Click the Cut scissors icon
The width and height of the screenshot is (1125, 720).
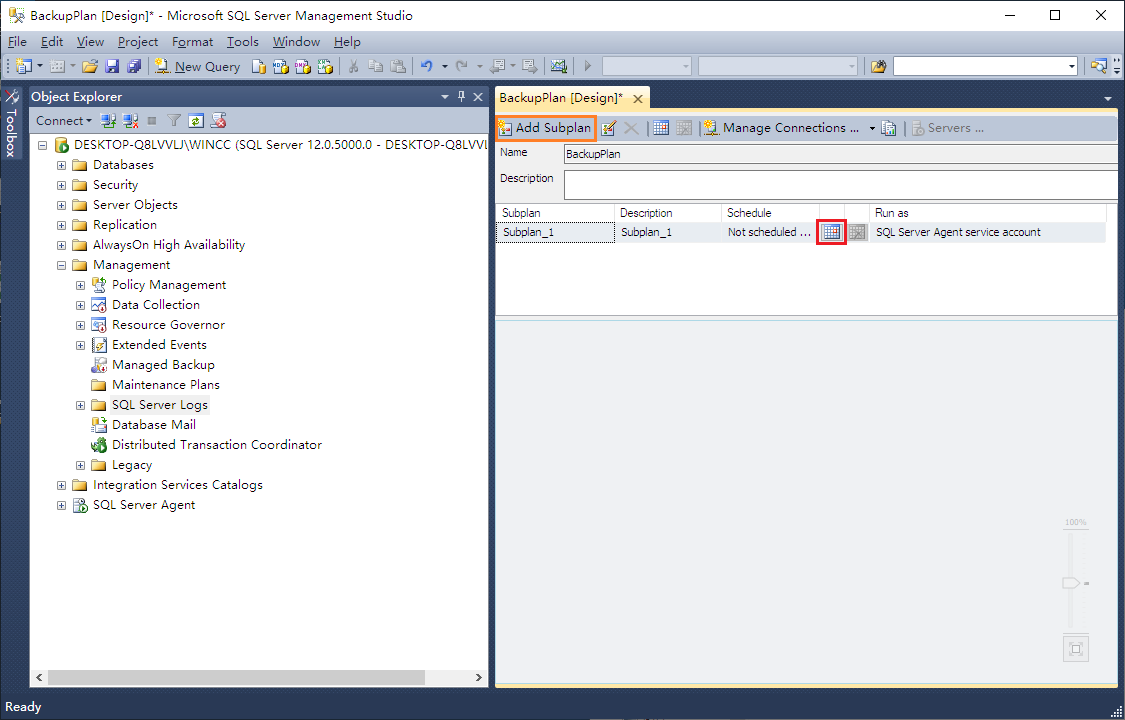[353, 67]
